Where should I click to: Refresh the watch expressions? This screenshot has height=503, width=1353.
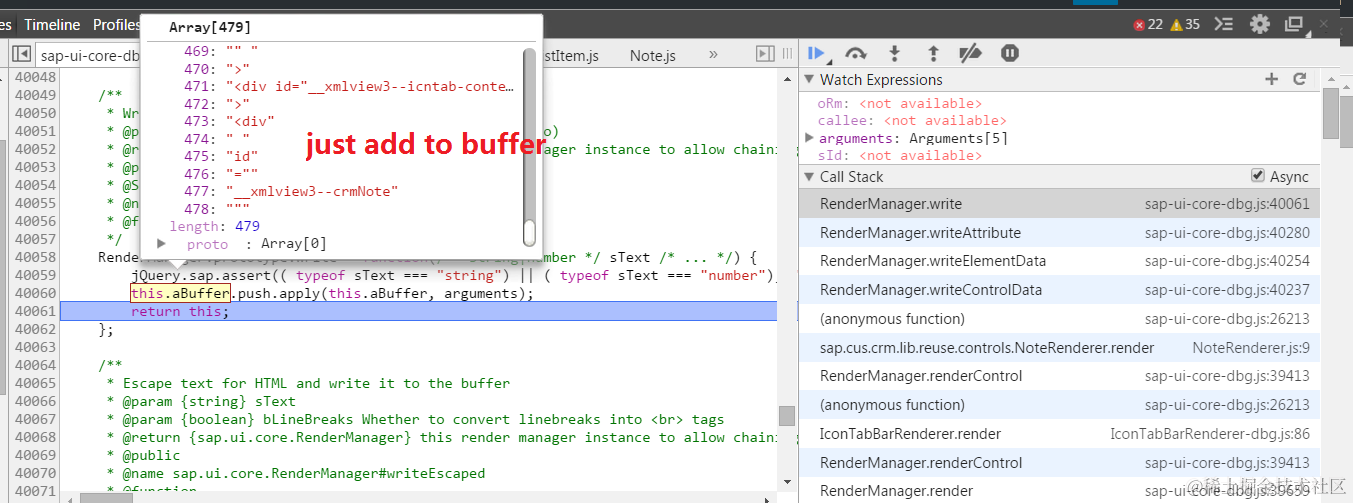click(1300, 79)
